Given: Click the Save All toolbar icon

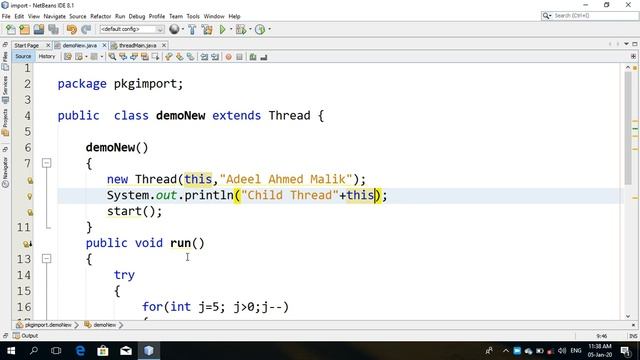Looking at the screenshot, I should (53, 29).
